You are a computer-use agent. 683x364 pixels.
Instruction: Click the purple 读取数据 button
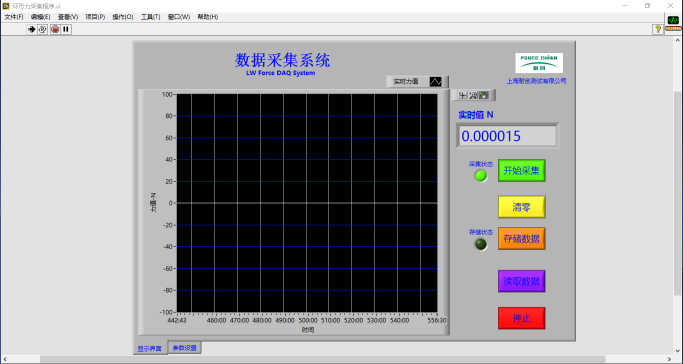[x=521, y=281]
